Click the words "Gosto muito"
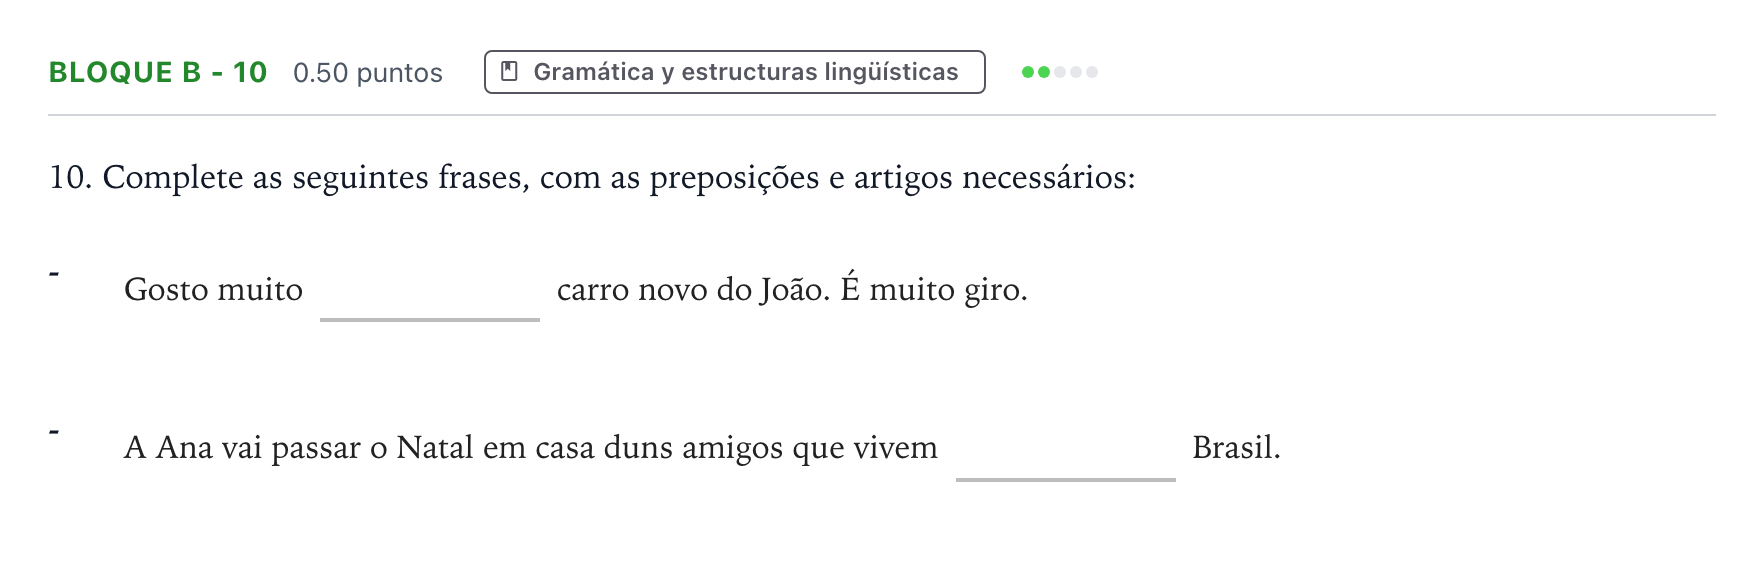 coord(213,290)
